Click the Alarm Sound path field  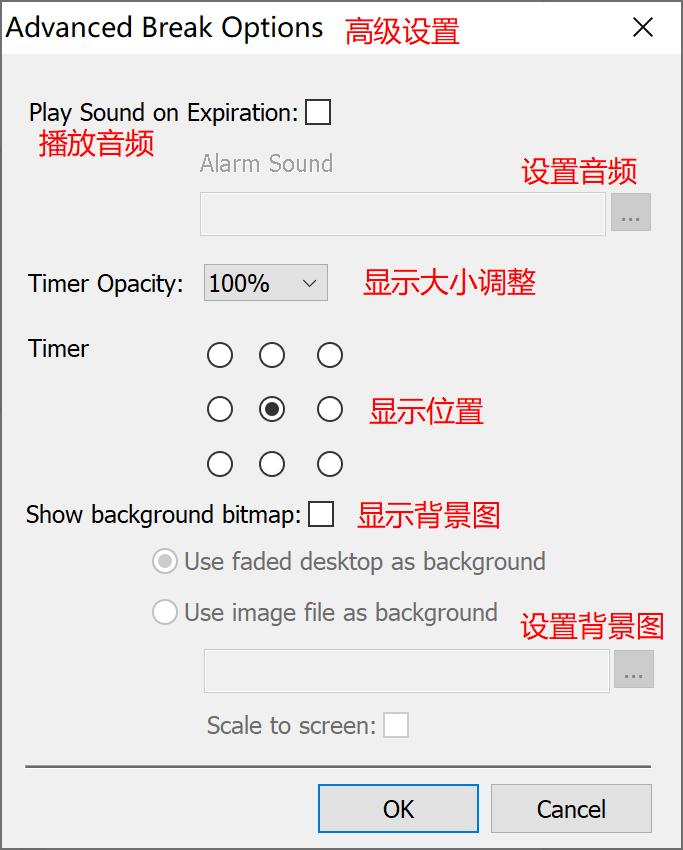400,212
